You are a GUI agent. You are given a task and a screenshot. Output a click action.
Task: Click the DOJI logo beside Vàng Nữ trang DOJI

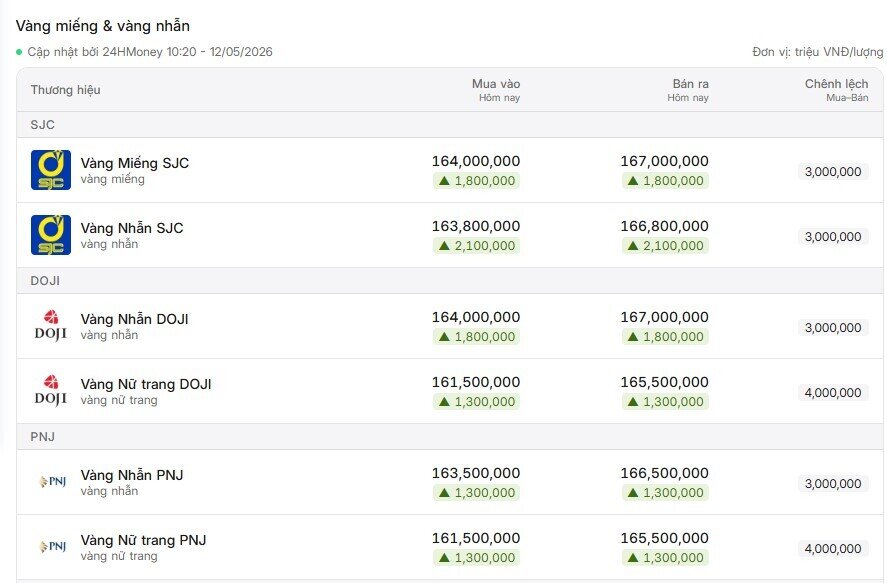pos(51,391)
